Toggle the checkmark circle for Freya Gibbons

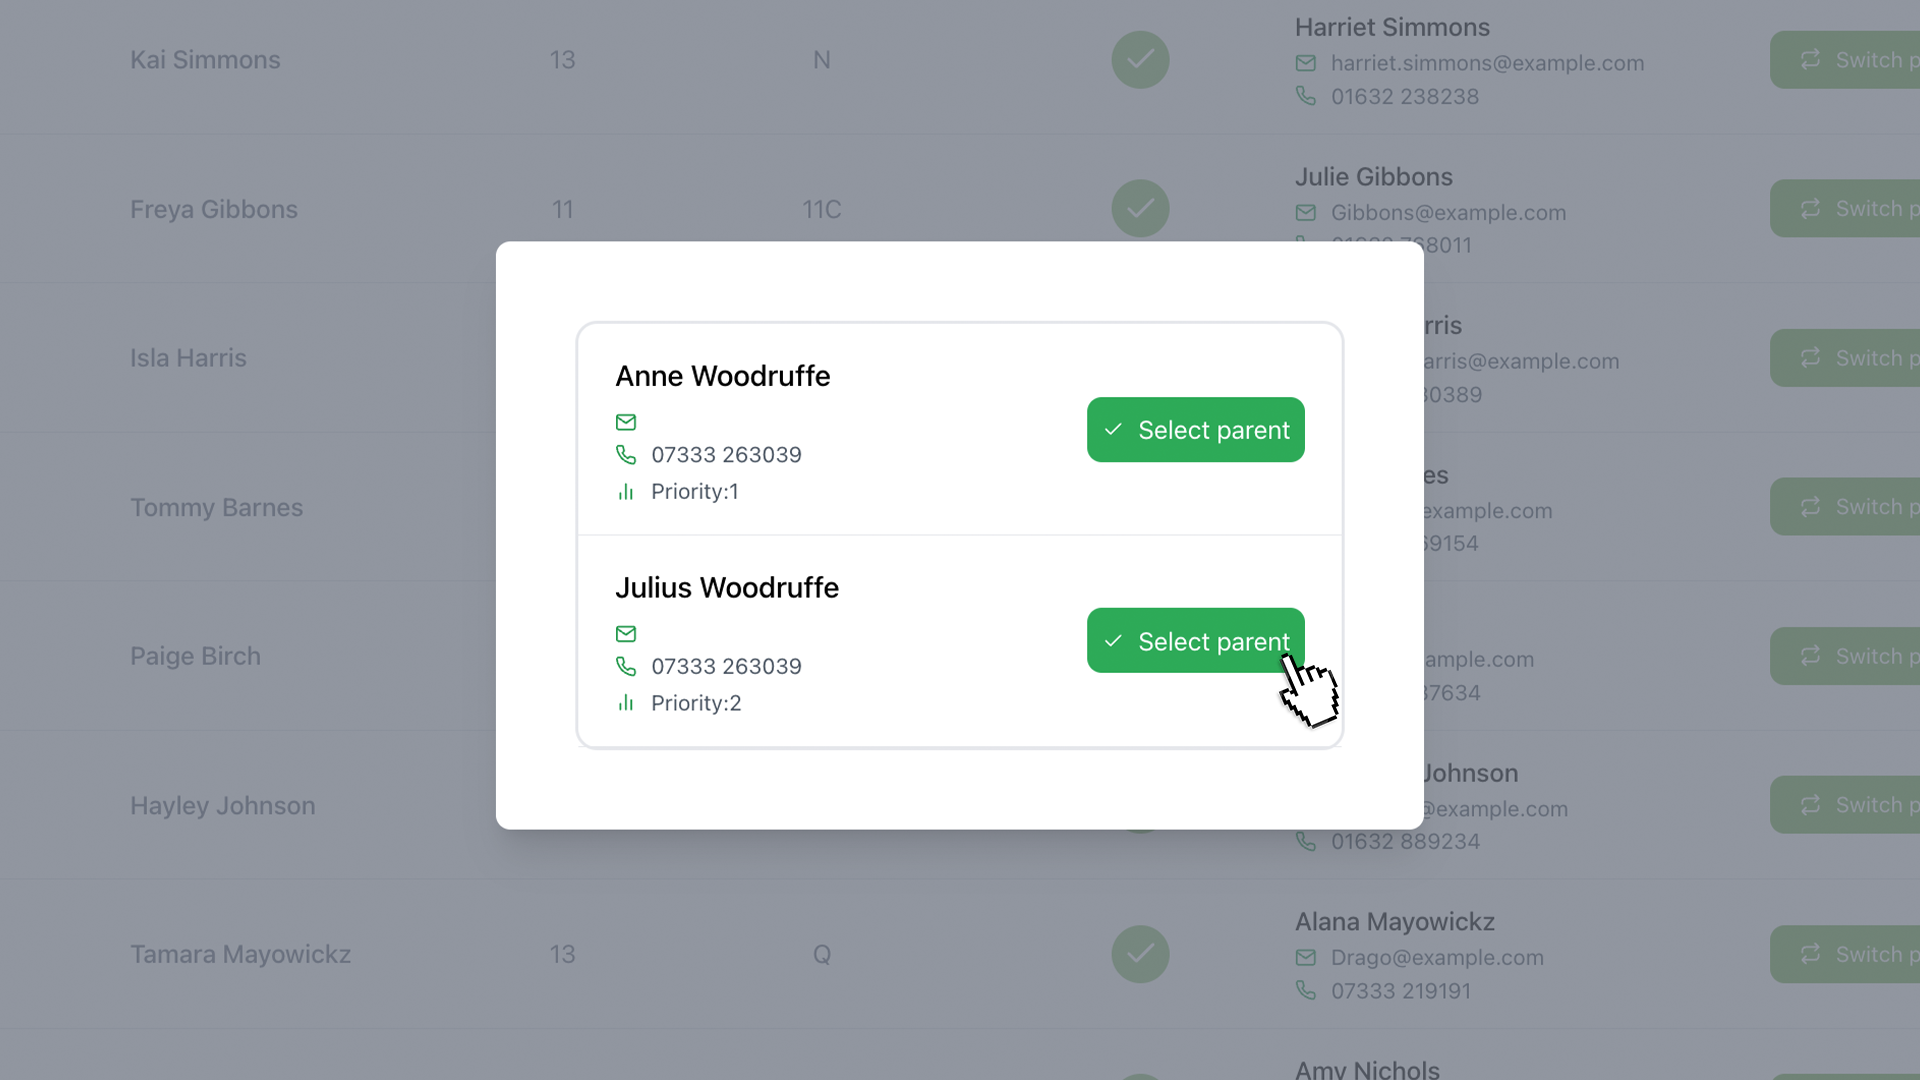1140,209
